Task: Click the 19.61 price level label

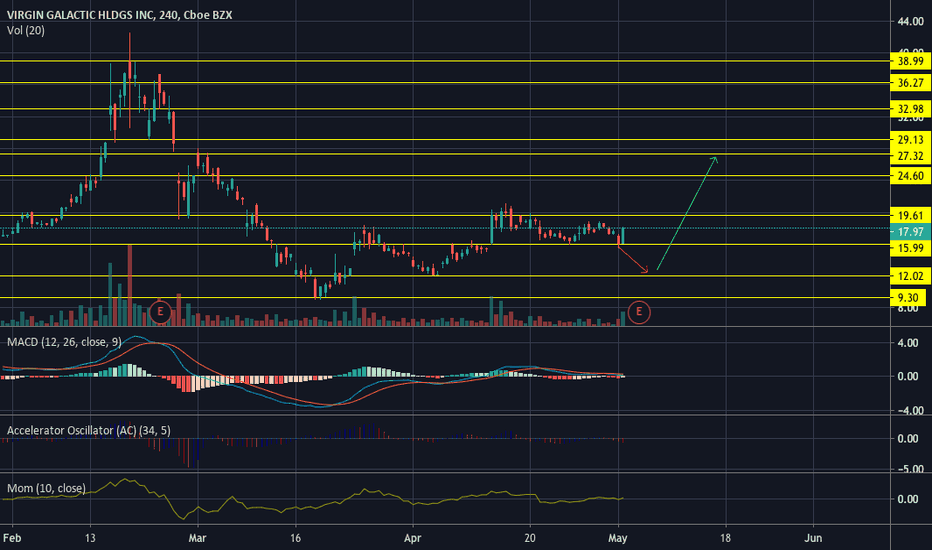Action: 910,215
